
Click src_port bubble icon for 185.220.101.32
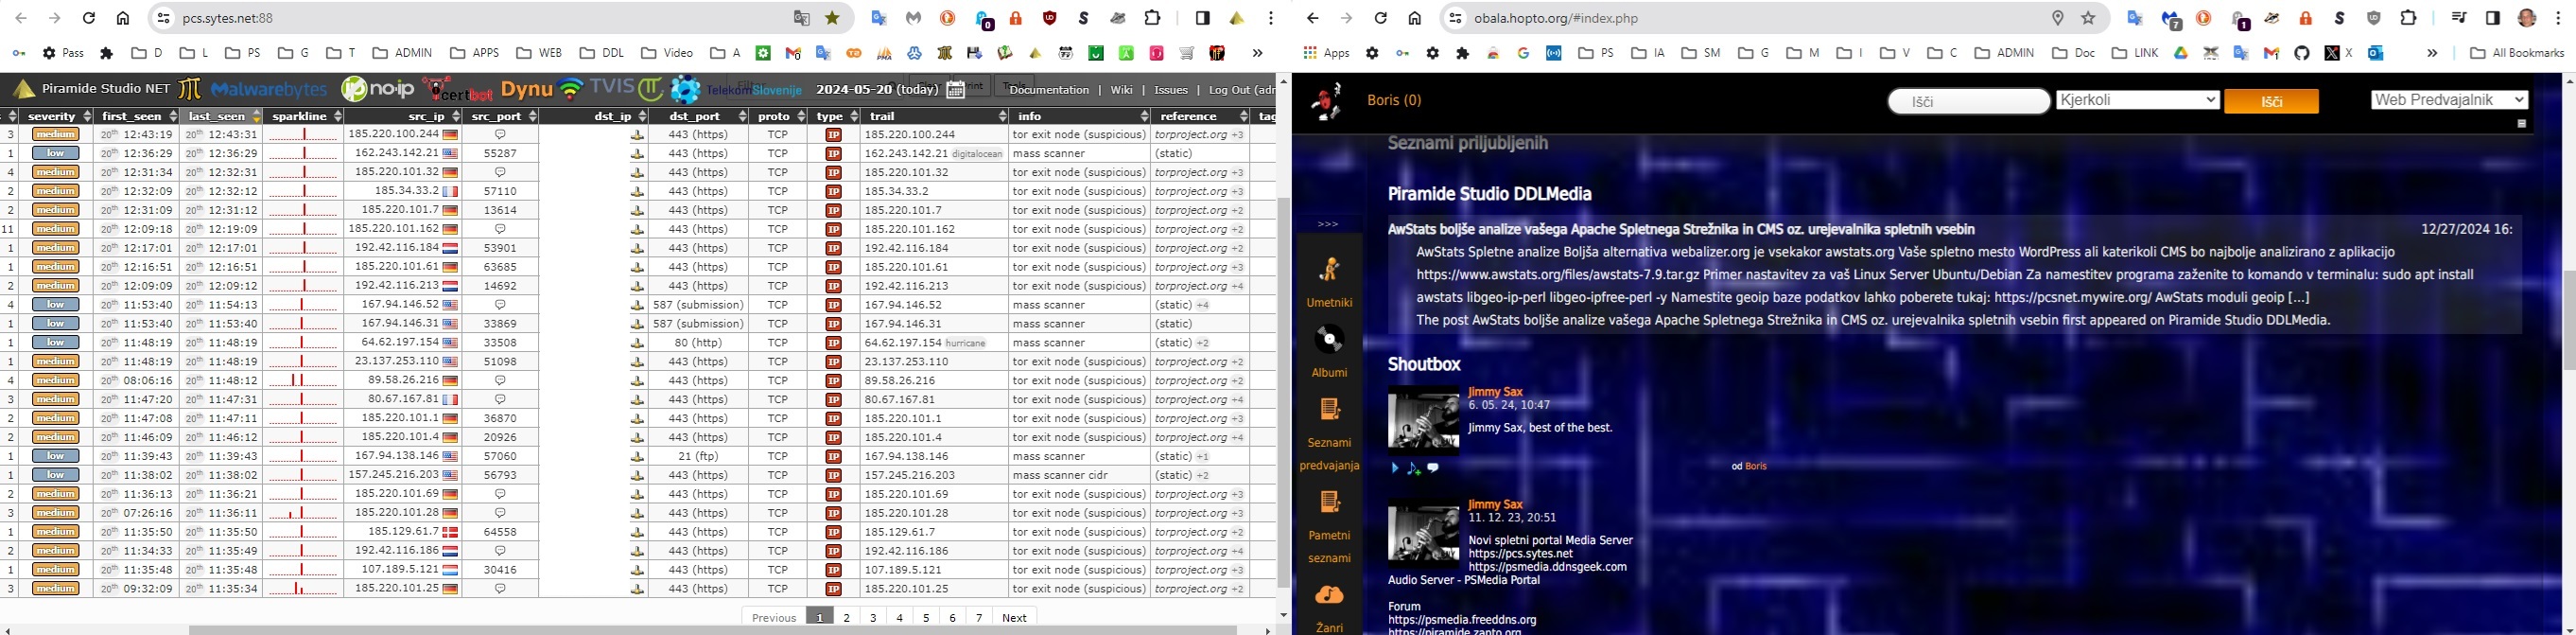point(500,173)
